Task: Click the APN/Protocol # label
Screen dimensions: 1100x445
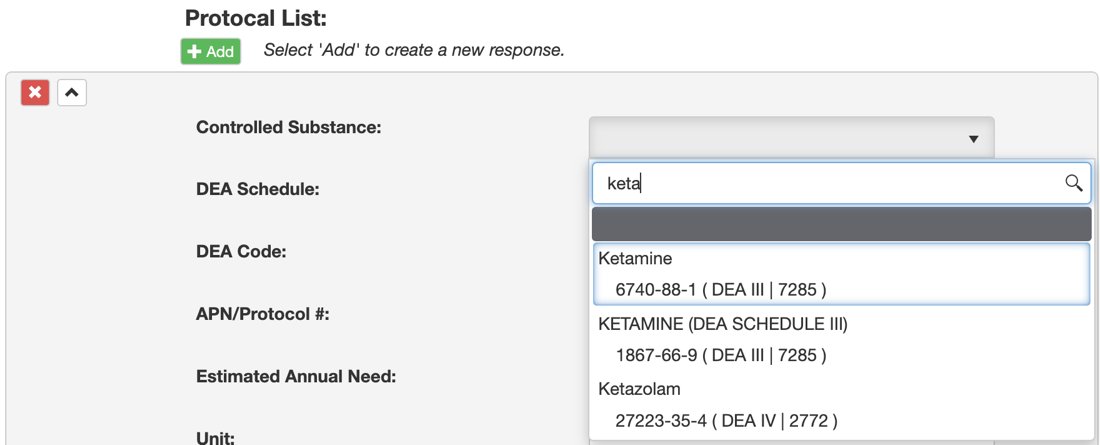Action: (262, 314)
